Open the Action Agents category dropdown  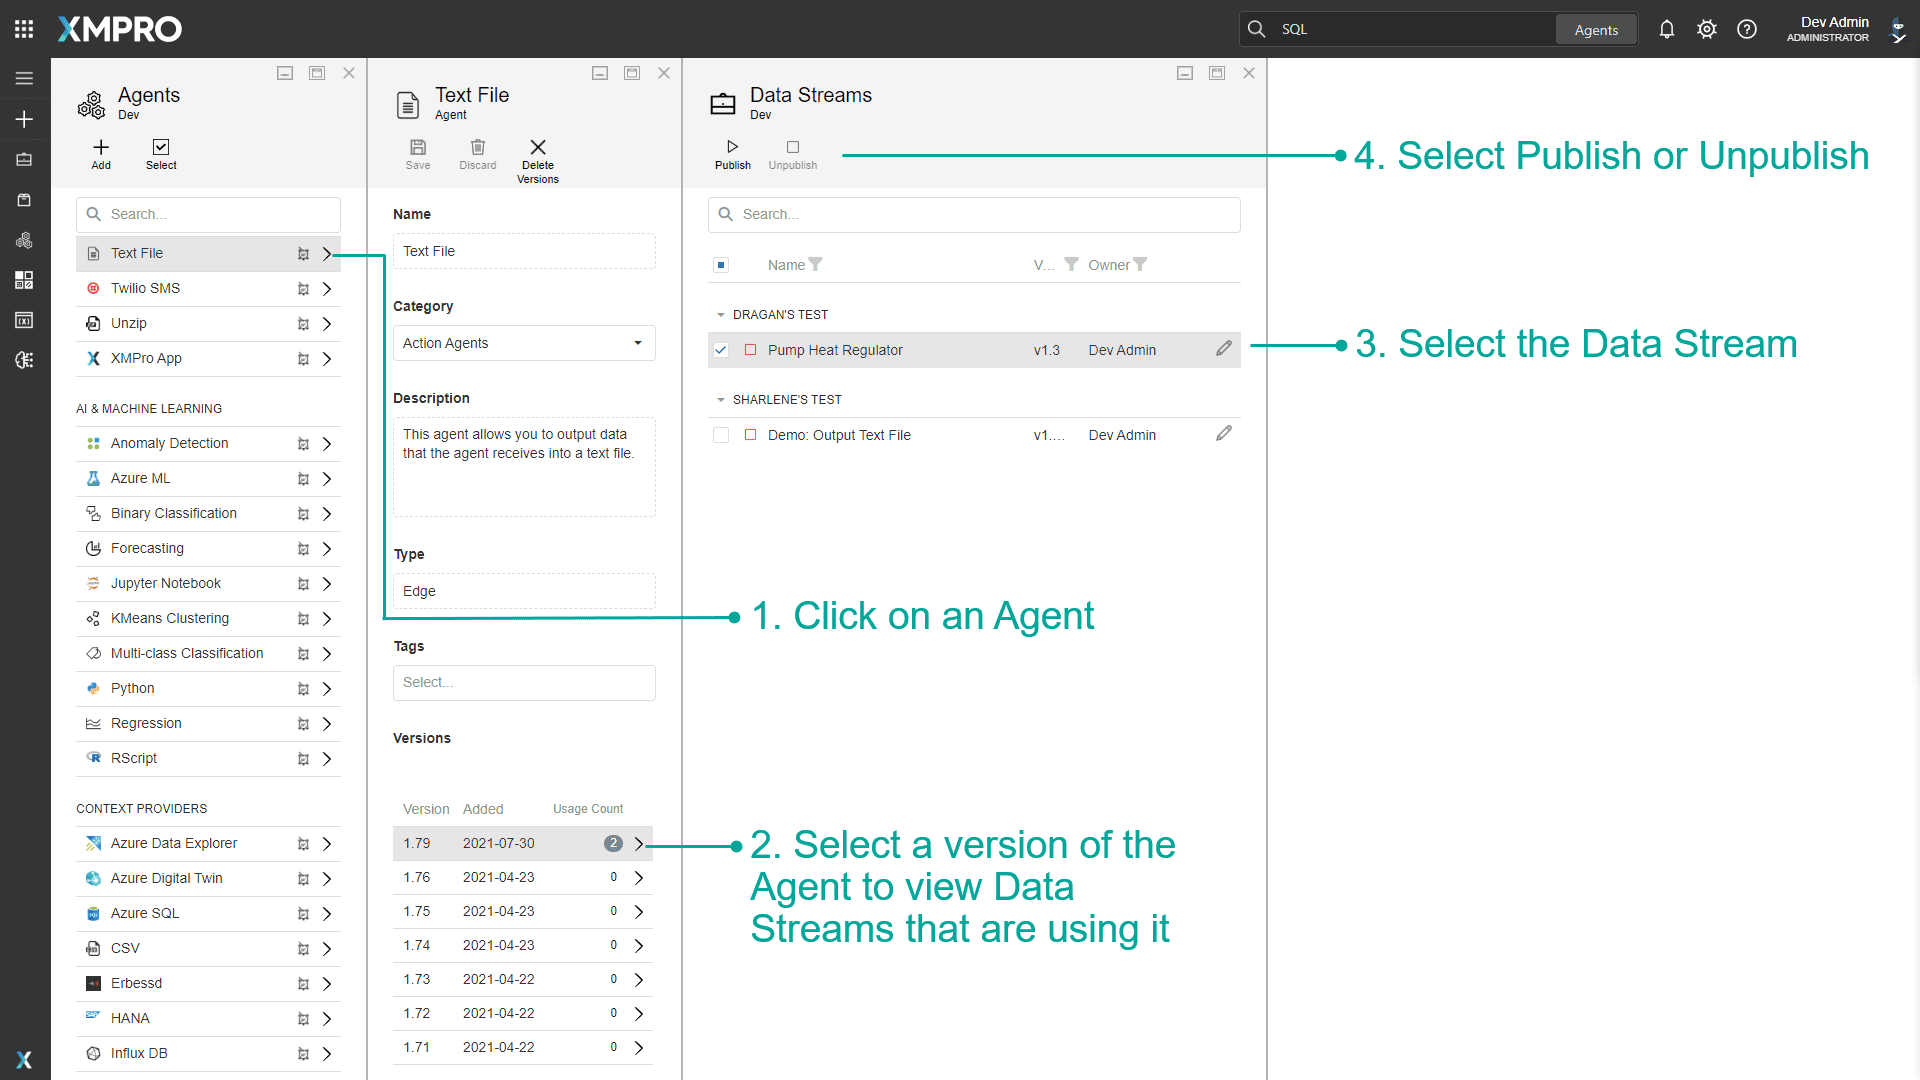(638, 343)
